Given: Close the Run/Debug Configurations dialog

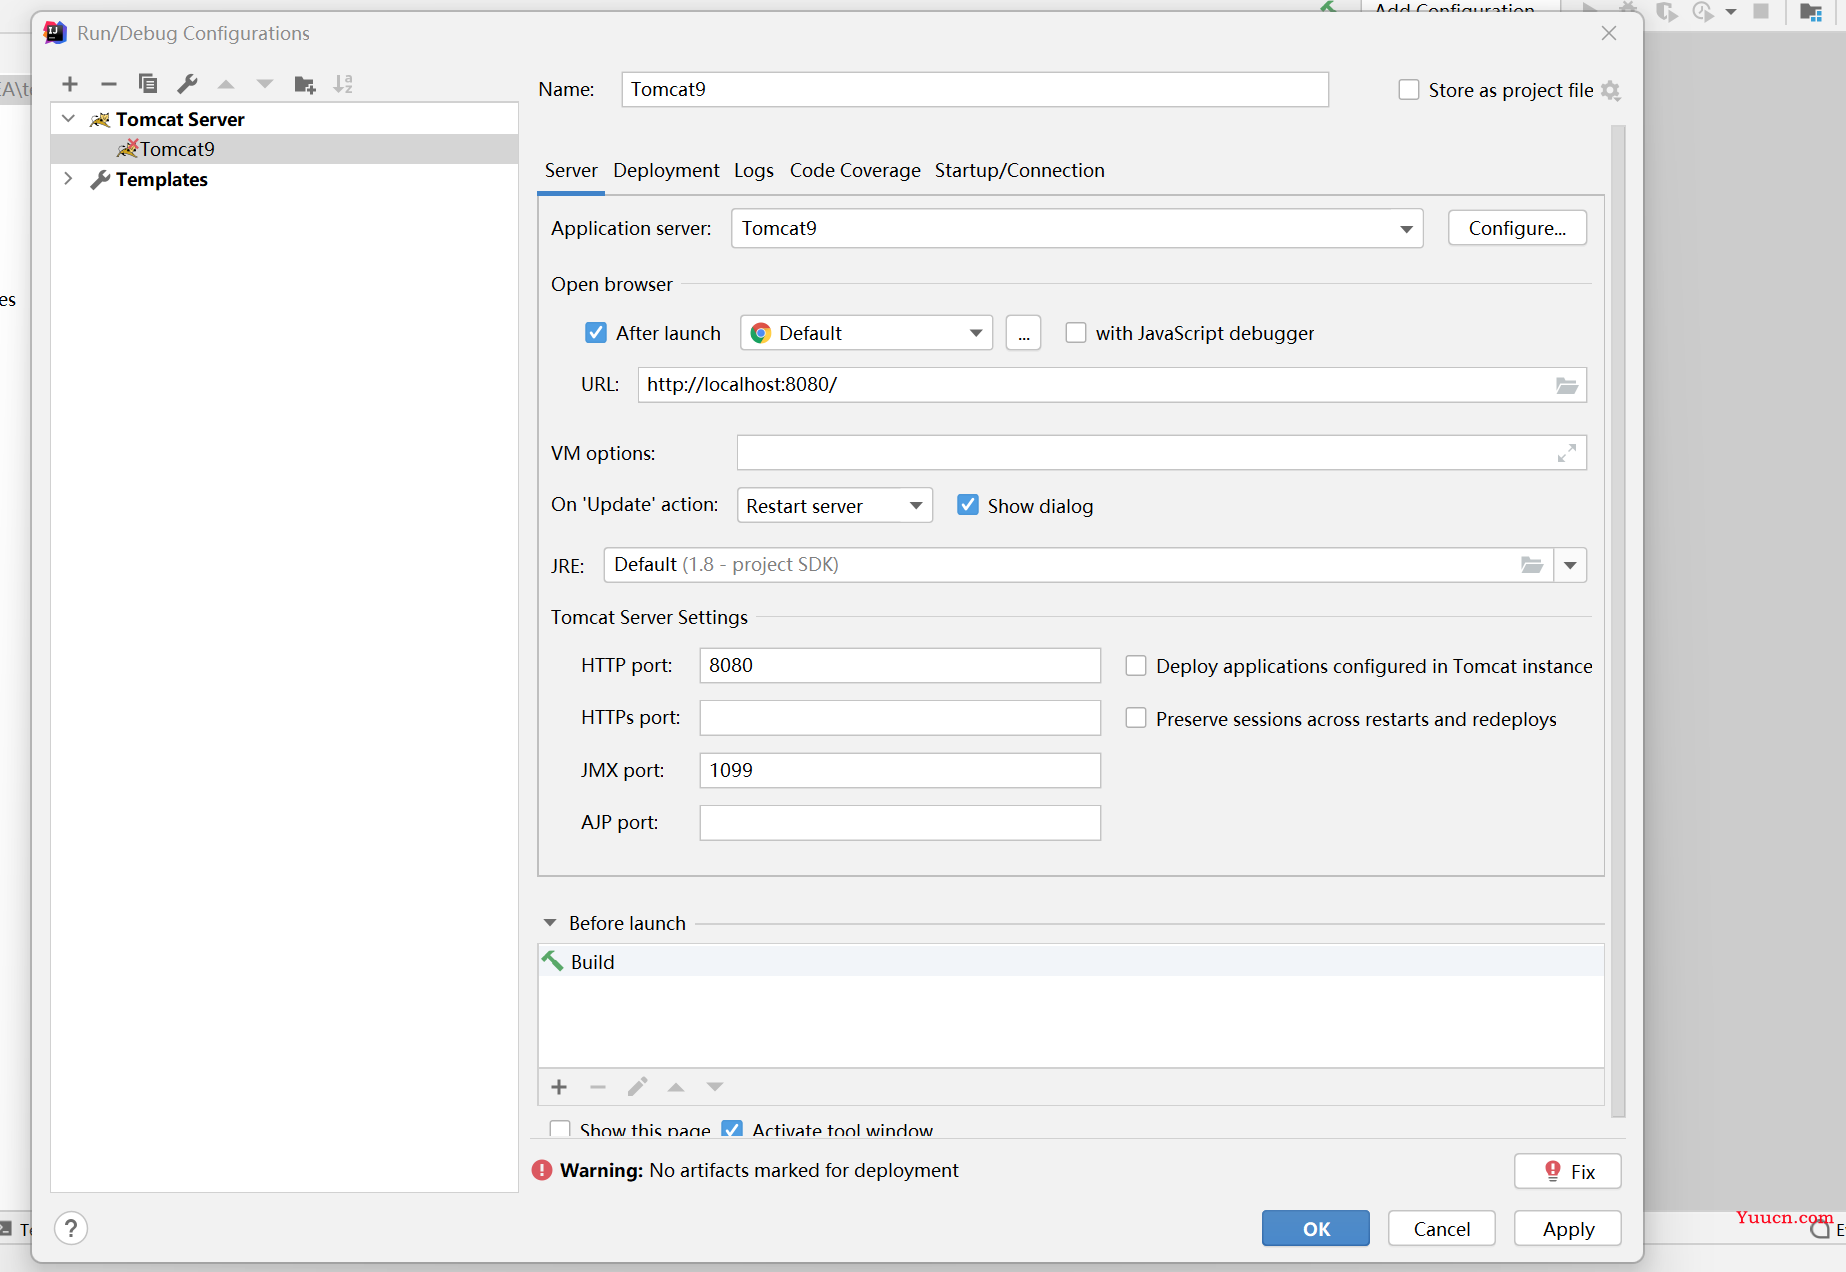Looking at the screenshot, I should coord(1609,33).
